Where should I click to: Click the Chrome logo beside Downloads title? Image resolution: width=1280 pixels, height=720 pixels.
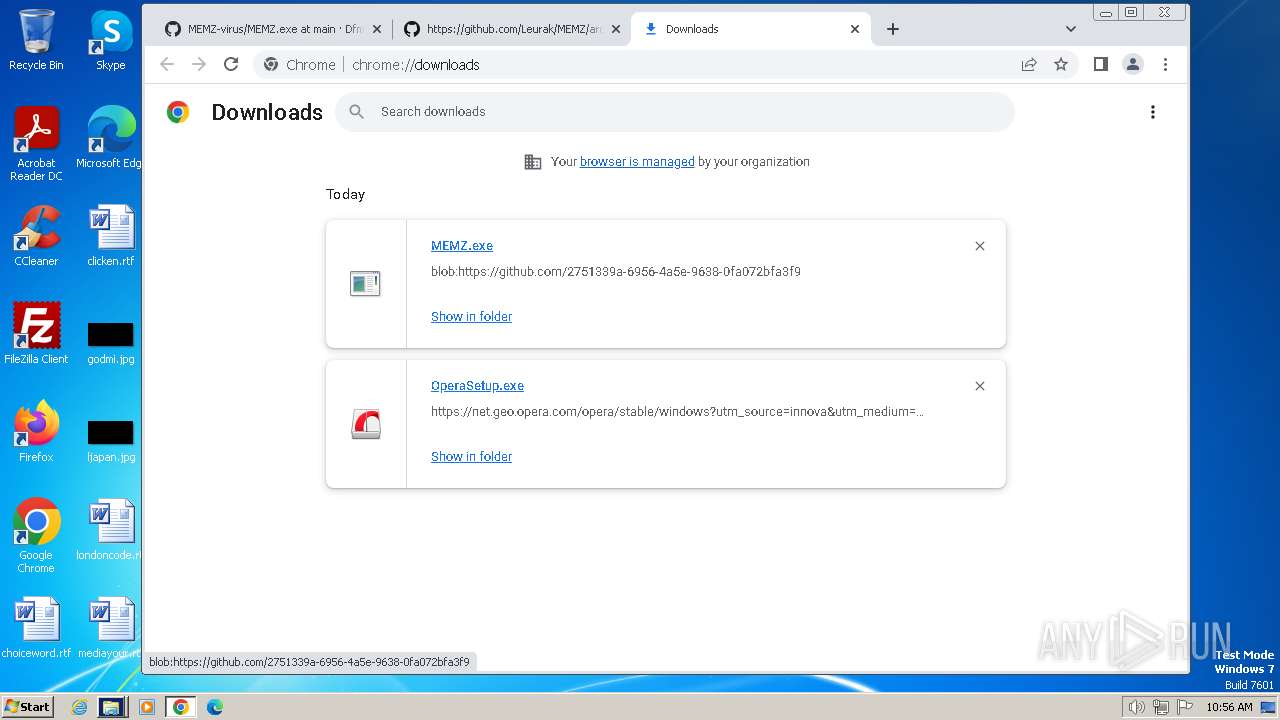tap(178, 112)
